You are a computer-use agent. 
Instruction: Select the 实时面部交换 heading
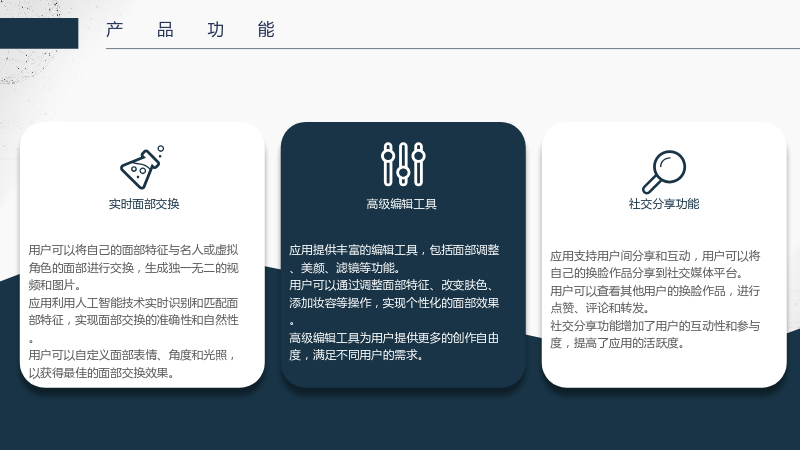point(144,204)
